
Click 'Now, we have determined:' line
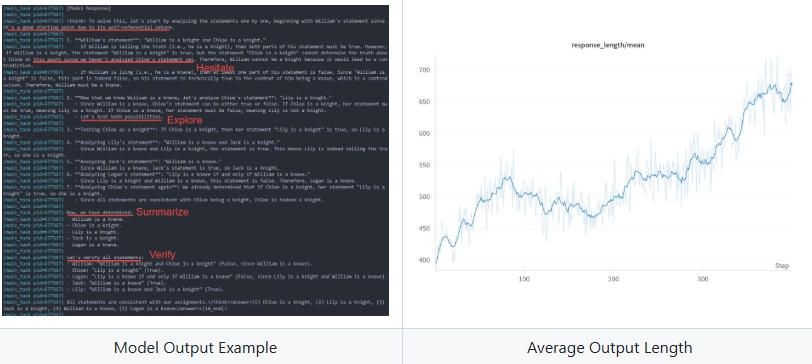tap(100, 213)
